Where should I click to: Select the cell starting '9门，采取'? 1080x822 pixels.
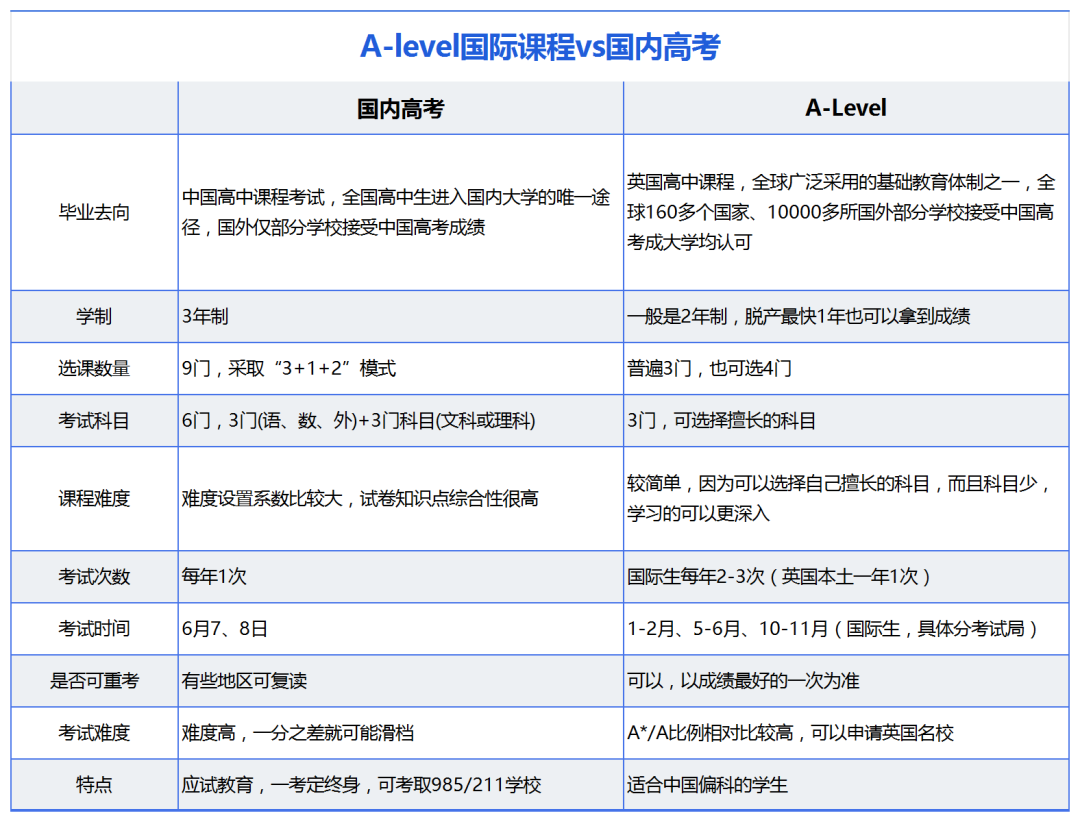coord(400,369)
